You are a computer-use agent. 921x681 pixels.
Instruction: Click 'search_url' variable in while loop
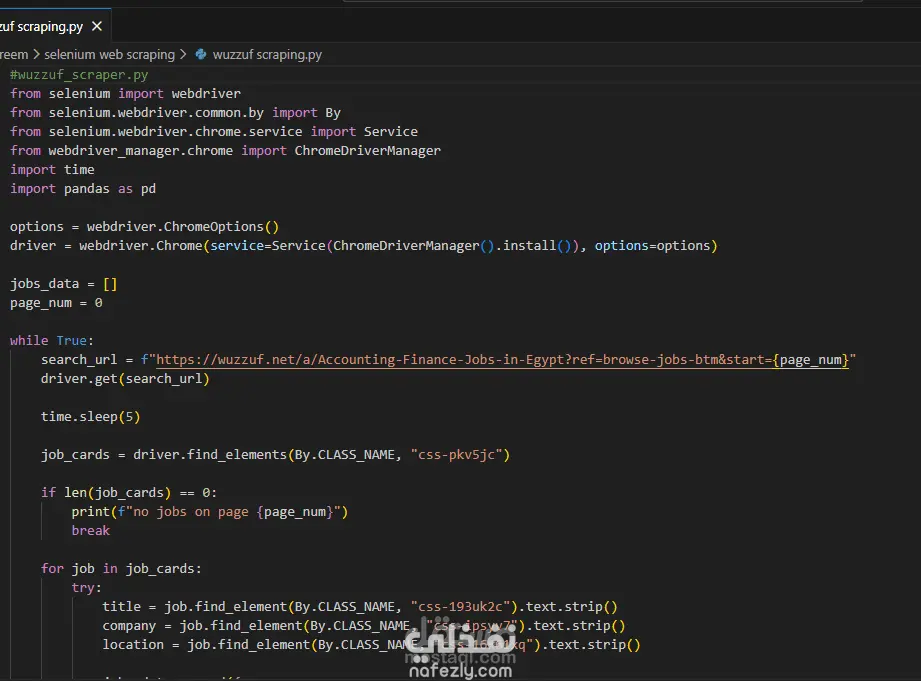tap(79, 360)
